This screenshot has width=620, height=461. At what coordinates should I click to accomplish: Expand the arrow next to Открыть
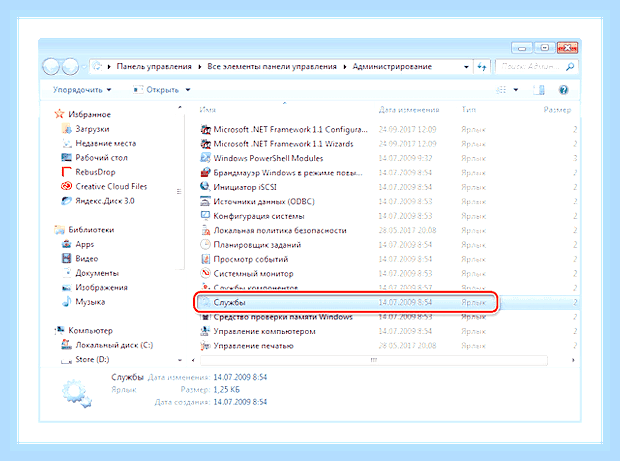pyautogui.click(x=188, y=90)
